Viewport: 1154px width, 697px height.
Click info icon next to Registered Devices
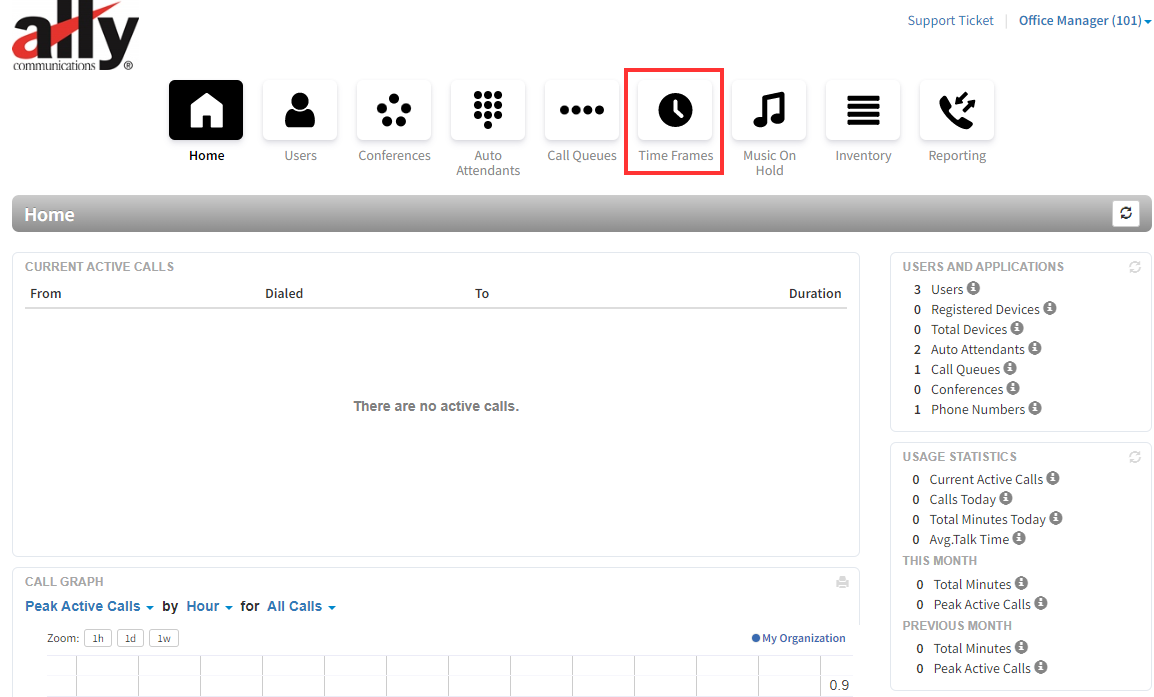tap(1049, 308)
